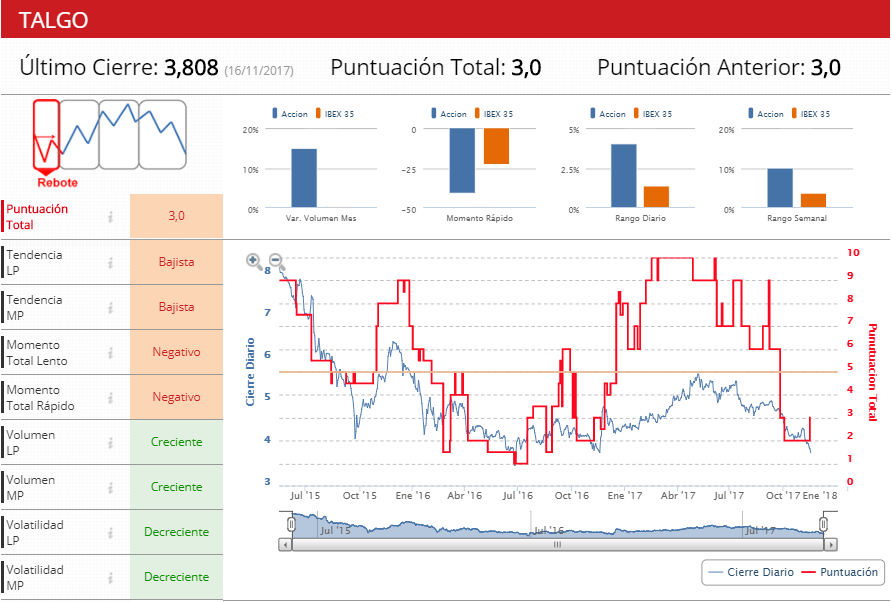The width and height of the screenshot is (892, 602).
Task: Click the date (16/11/2017)
Action: tap(259, 71)
